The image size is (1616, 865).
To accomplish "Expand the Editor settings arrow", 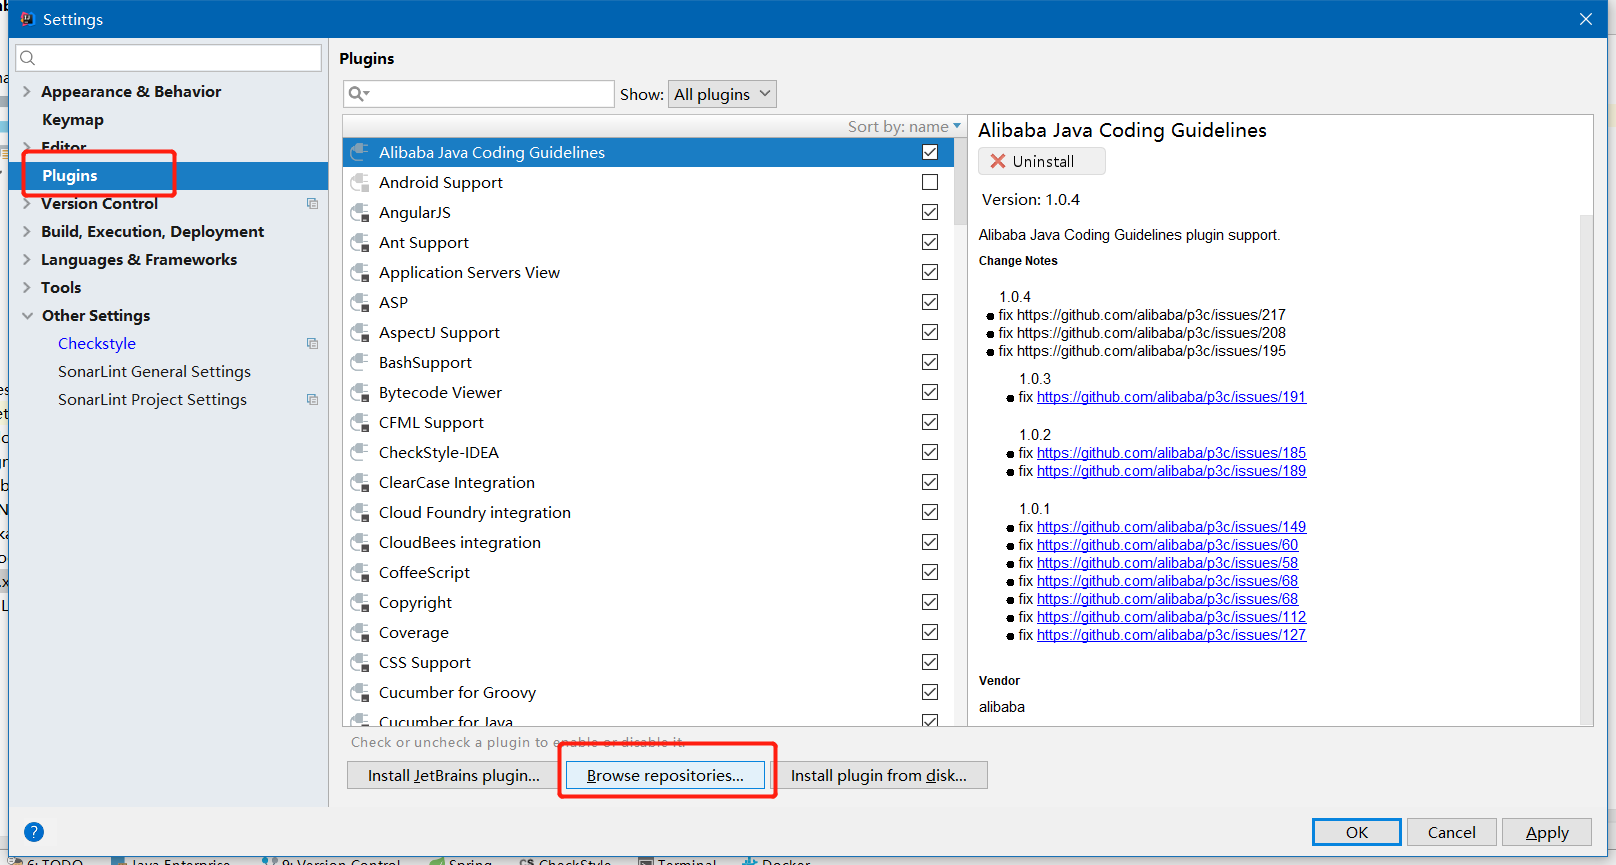I will [27, 147].
